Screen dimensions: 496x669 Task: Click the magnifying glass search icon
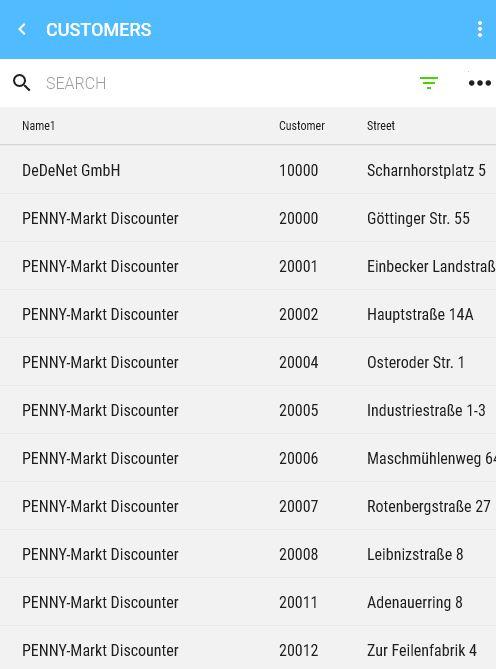click(x=21, y=83)
